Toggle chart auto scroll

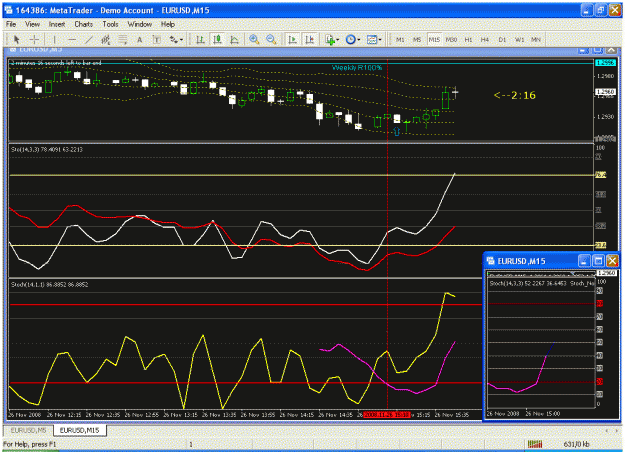coord(292,39)
